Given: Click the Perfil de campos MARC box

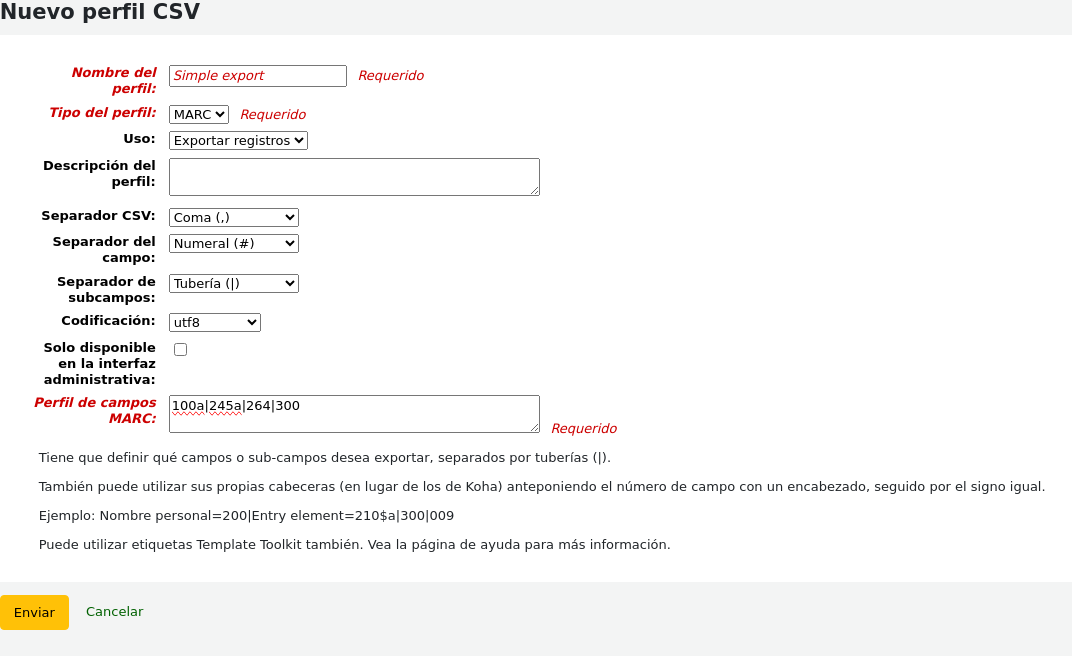Looking at the screenshot, I should [353, 413].
